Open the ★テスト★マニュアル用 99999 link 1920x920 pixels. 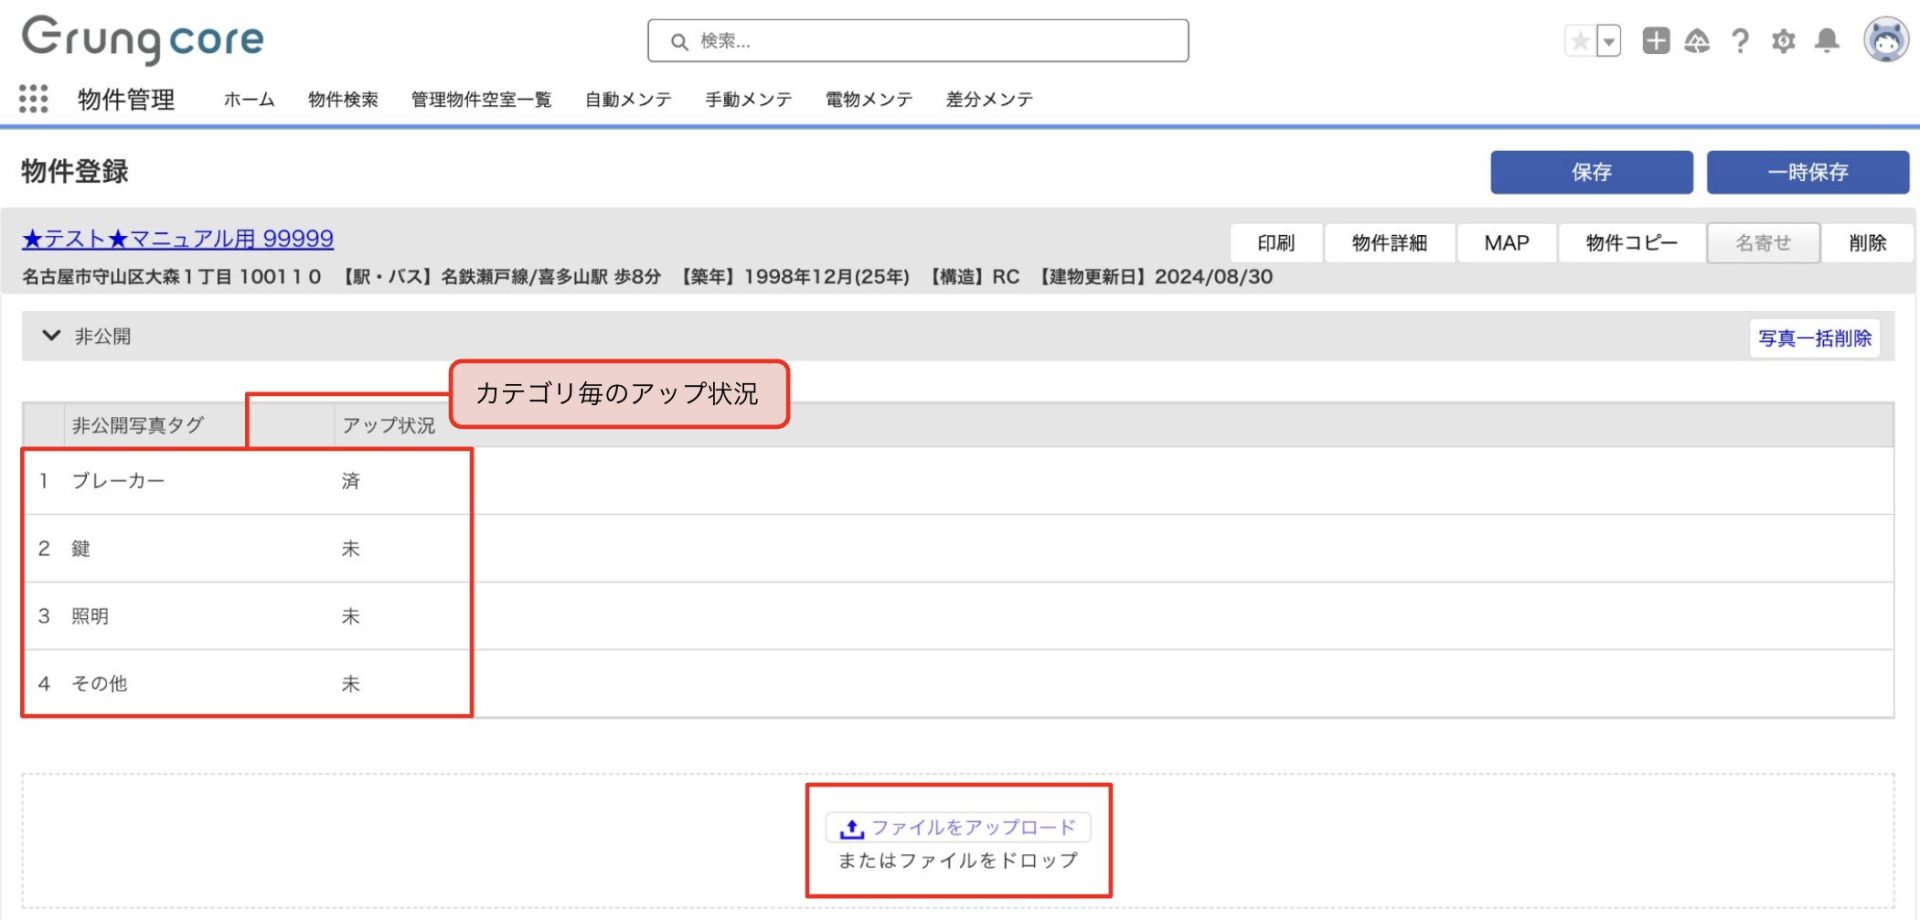pos(178,239)
